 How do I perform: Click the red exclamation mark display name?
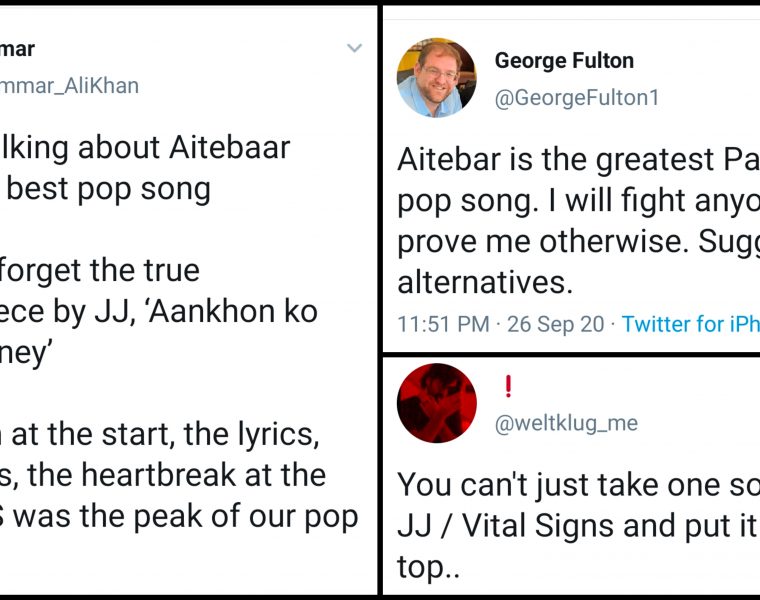(507, 386)
